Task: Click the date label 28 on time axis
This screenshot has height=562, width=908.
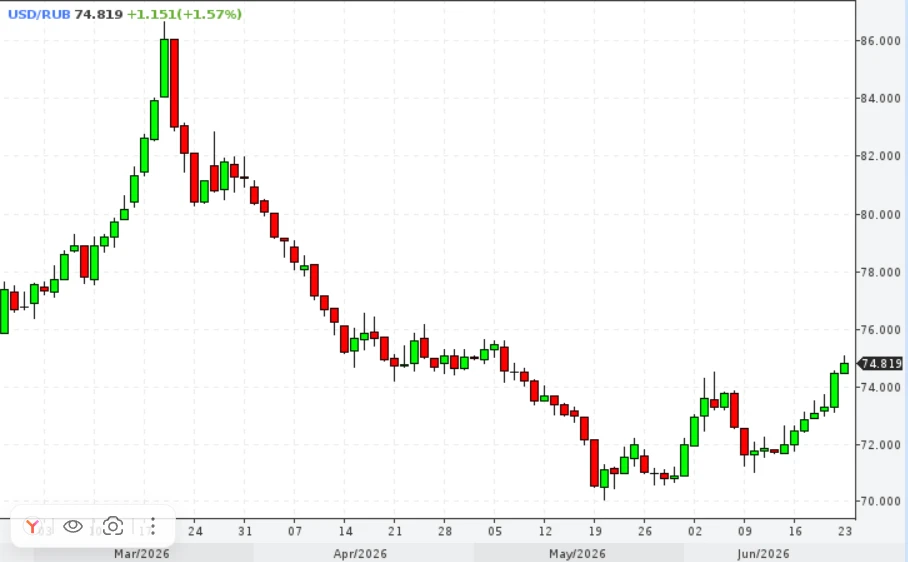Action: [x=445, y=531]
